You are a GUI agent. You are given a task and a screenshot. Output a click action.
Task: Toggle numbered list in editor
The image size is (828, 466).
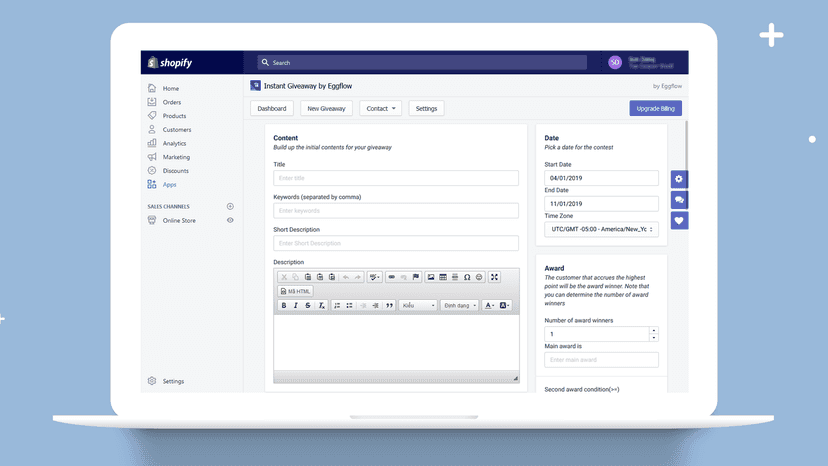[x=337, y=305]
